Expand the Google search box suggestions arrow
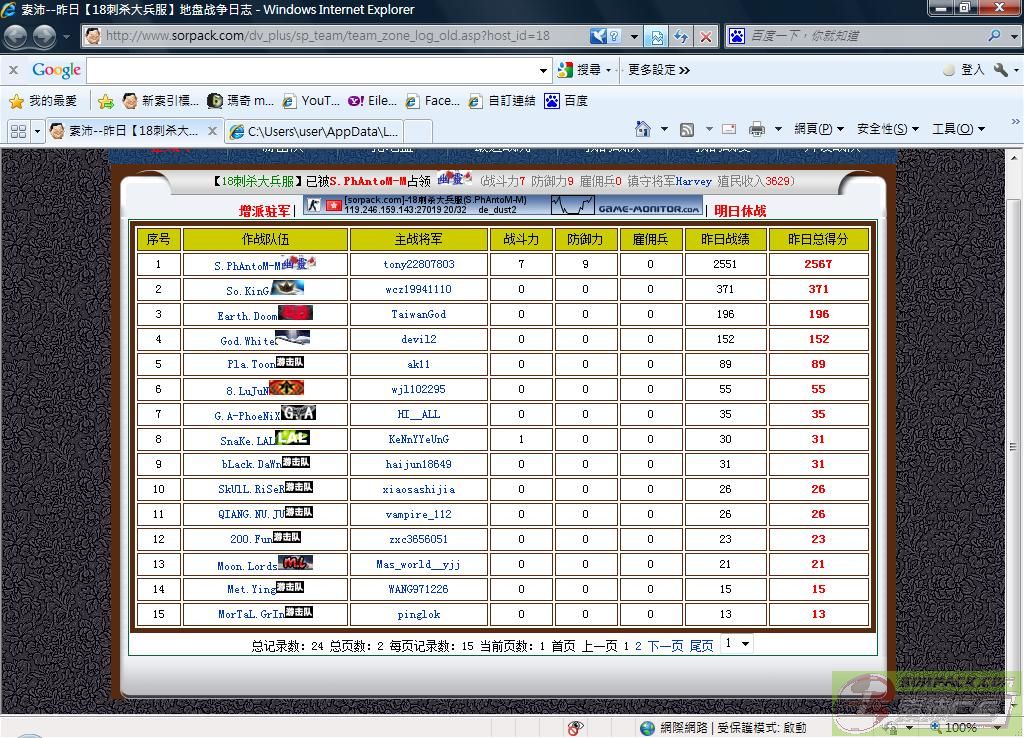 pyautogui.click(x=544, y=70)
